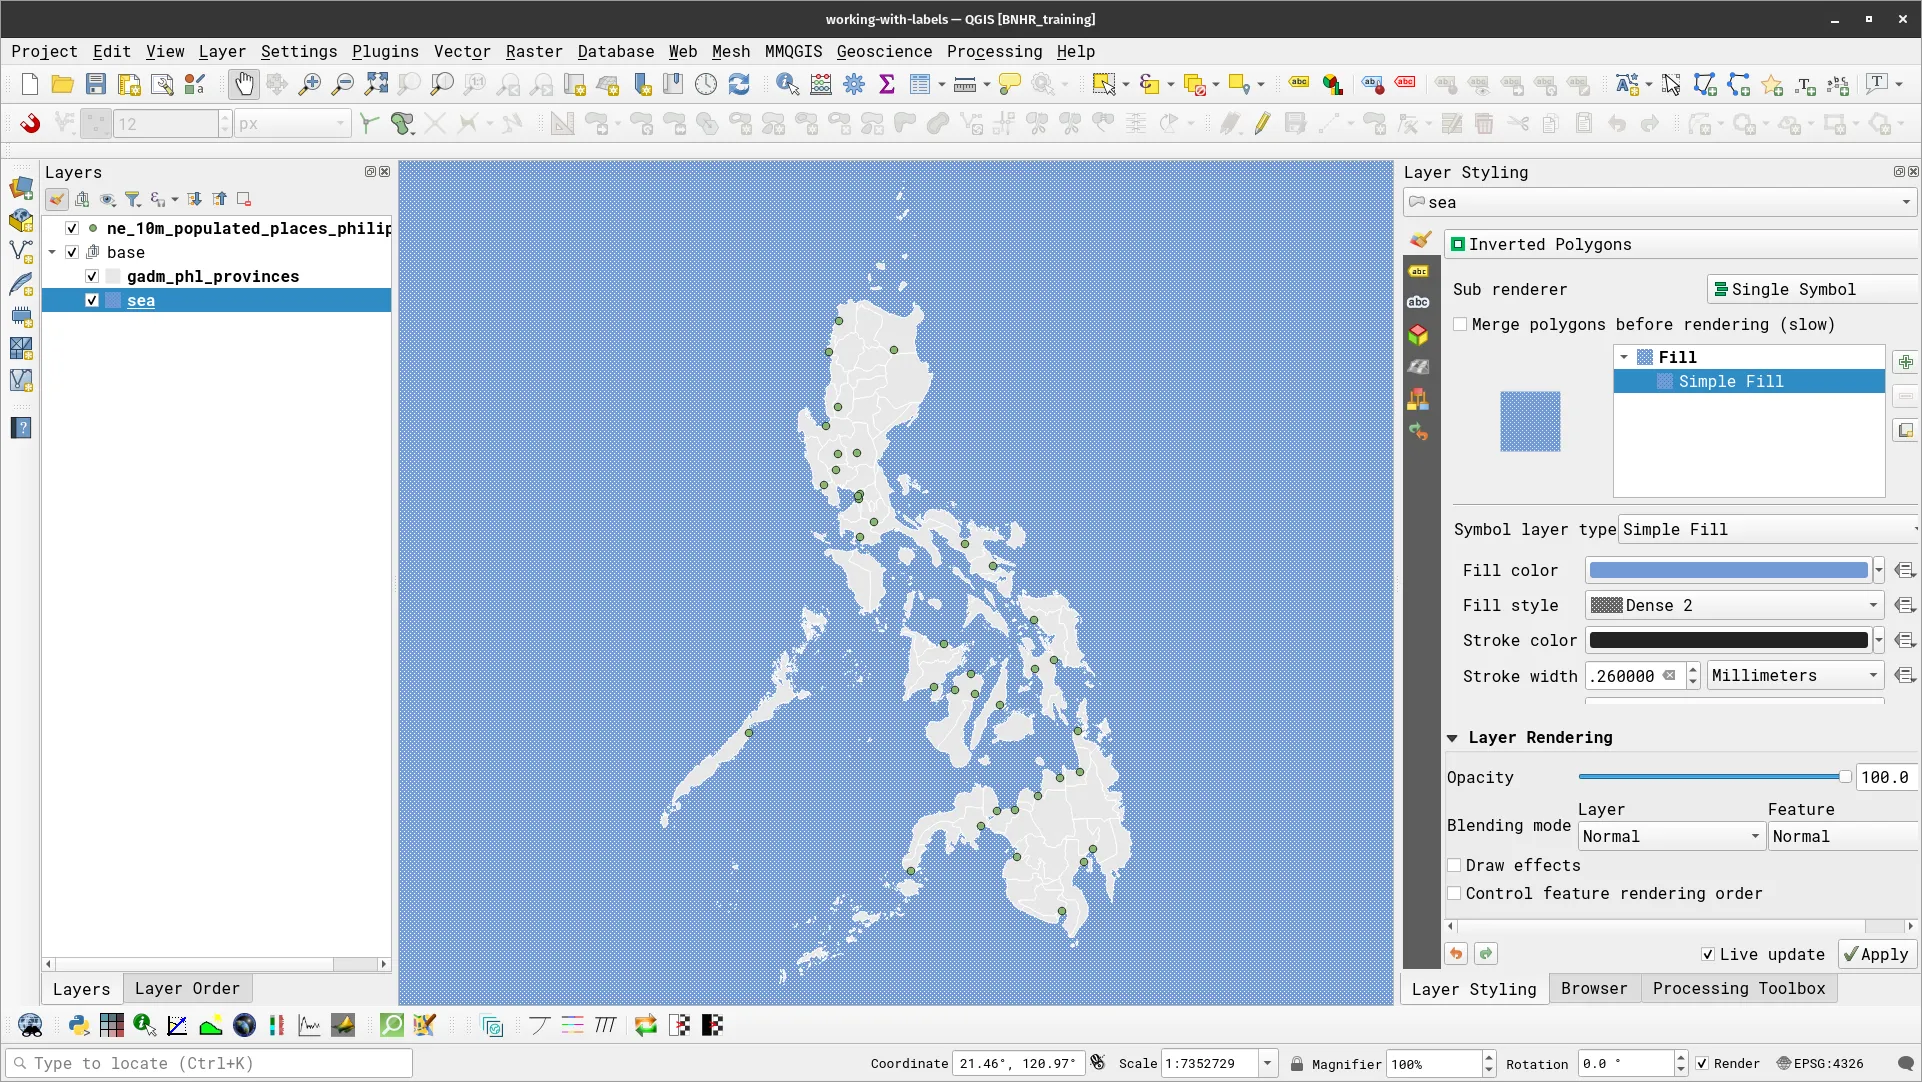Screen dimensions: 1922x1082
Task: Open the Layer Styling panel icon above layers
Action: point(57,199)
